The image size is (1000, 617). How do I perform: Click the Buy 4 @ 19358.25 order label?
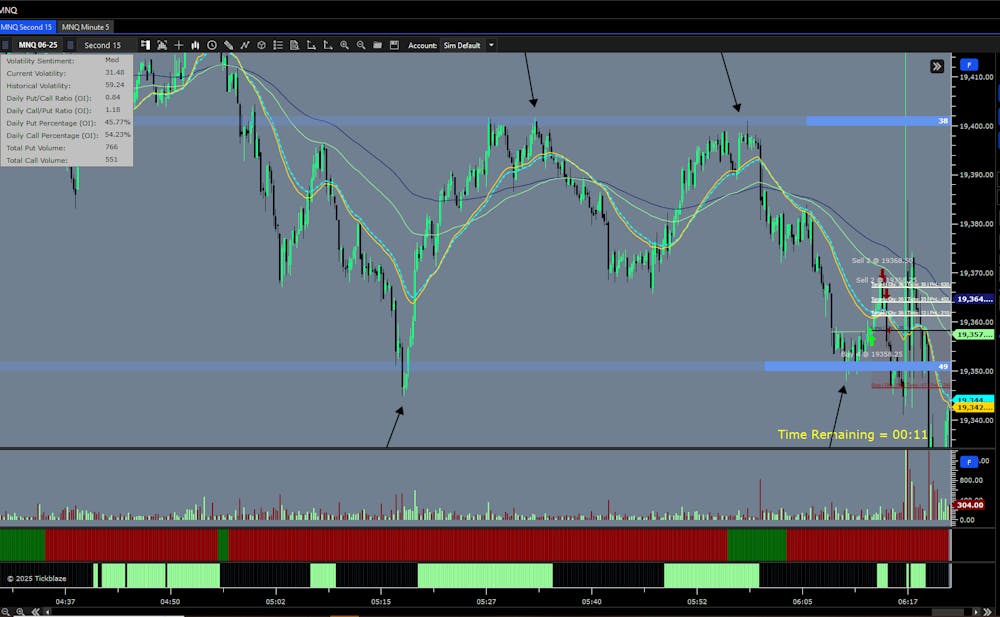(x=873, y=354)
